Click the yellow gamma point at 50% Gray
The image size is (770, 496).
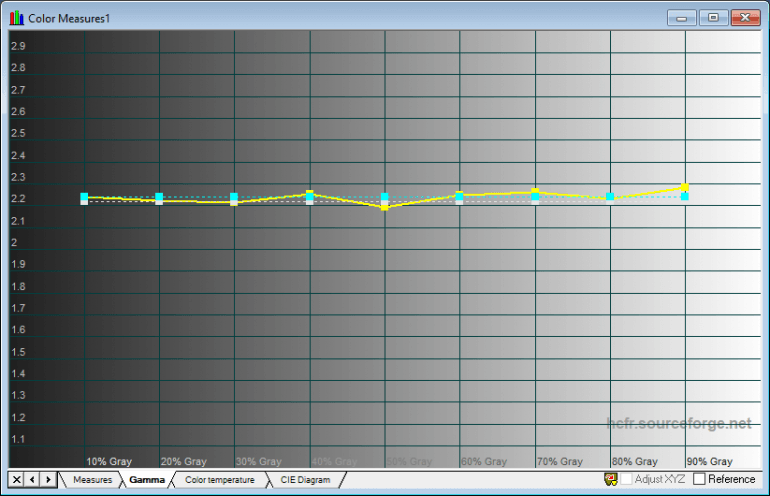(385, 207)
